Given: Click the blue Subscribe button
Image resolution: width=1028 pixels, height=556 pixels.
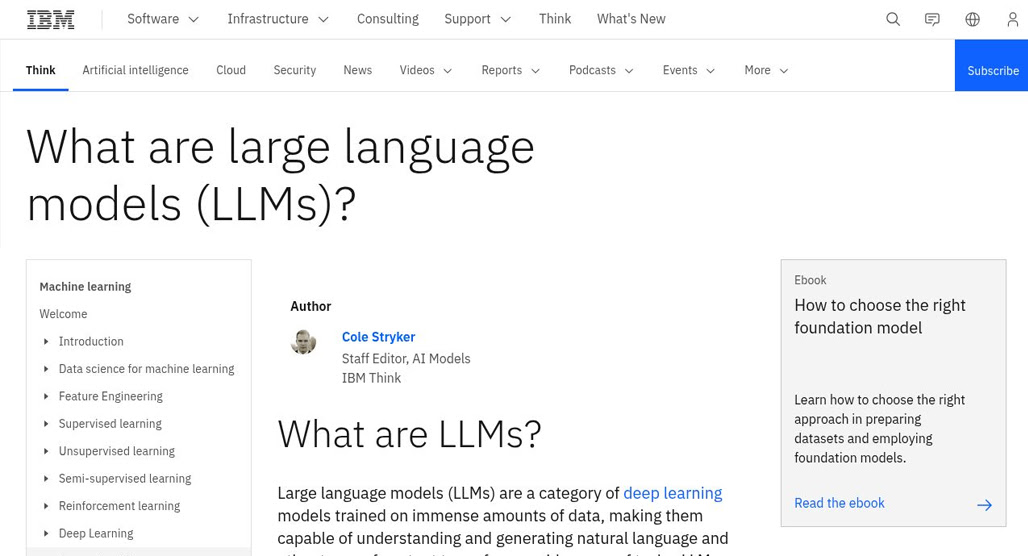Looking at the screenshot, I should point(991,66).
